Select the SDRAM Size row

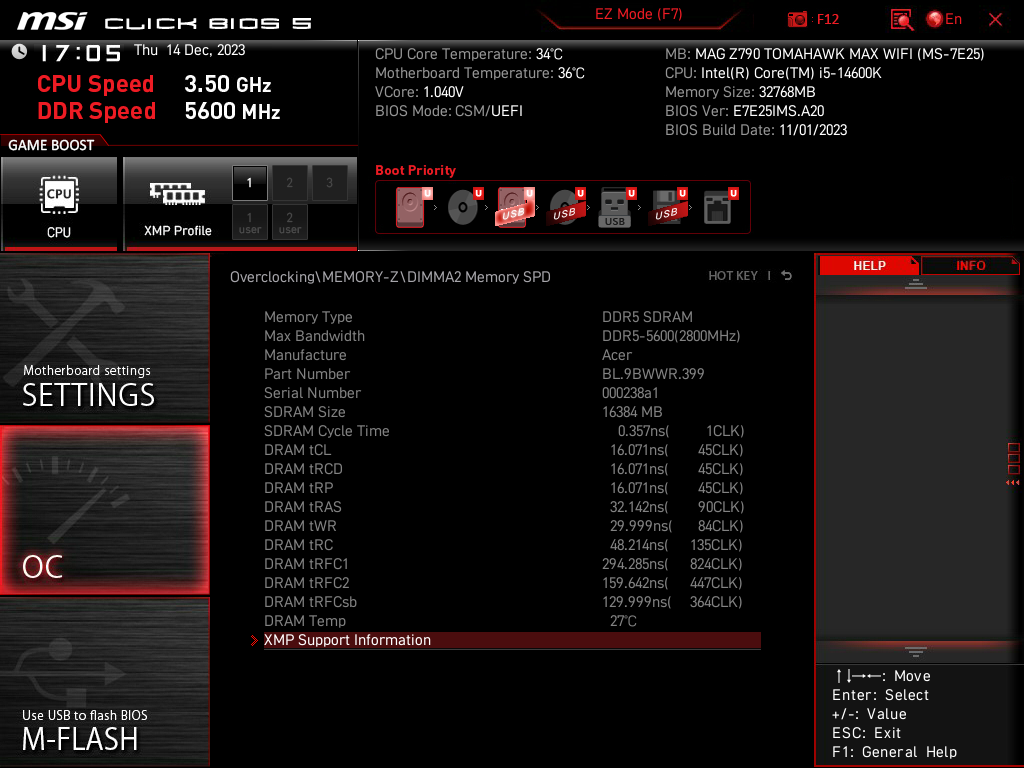512,412
